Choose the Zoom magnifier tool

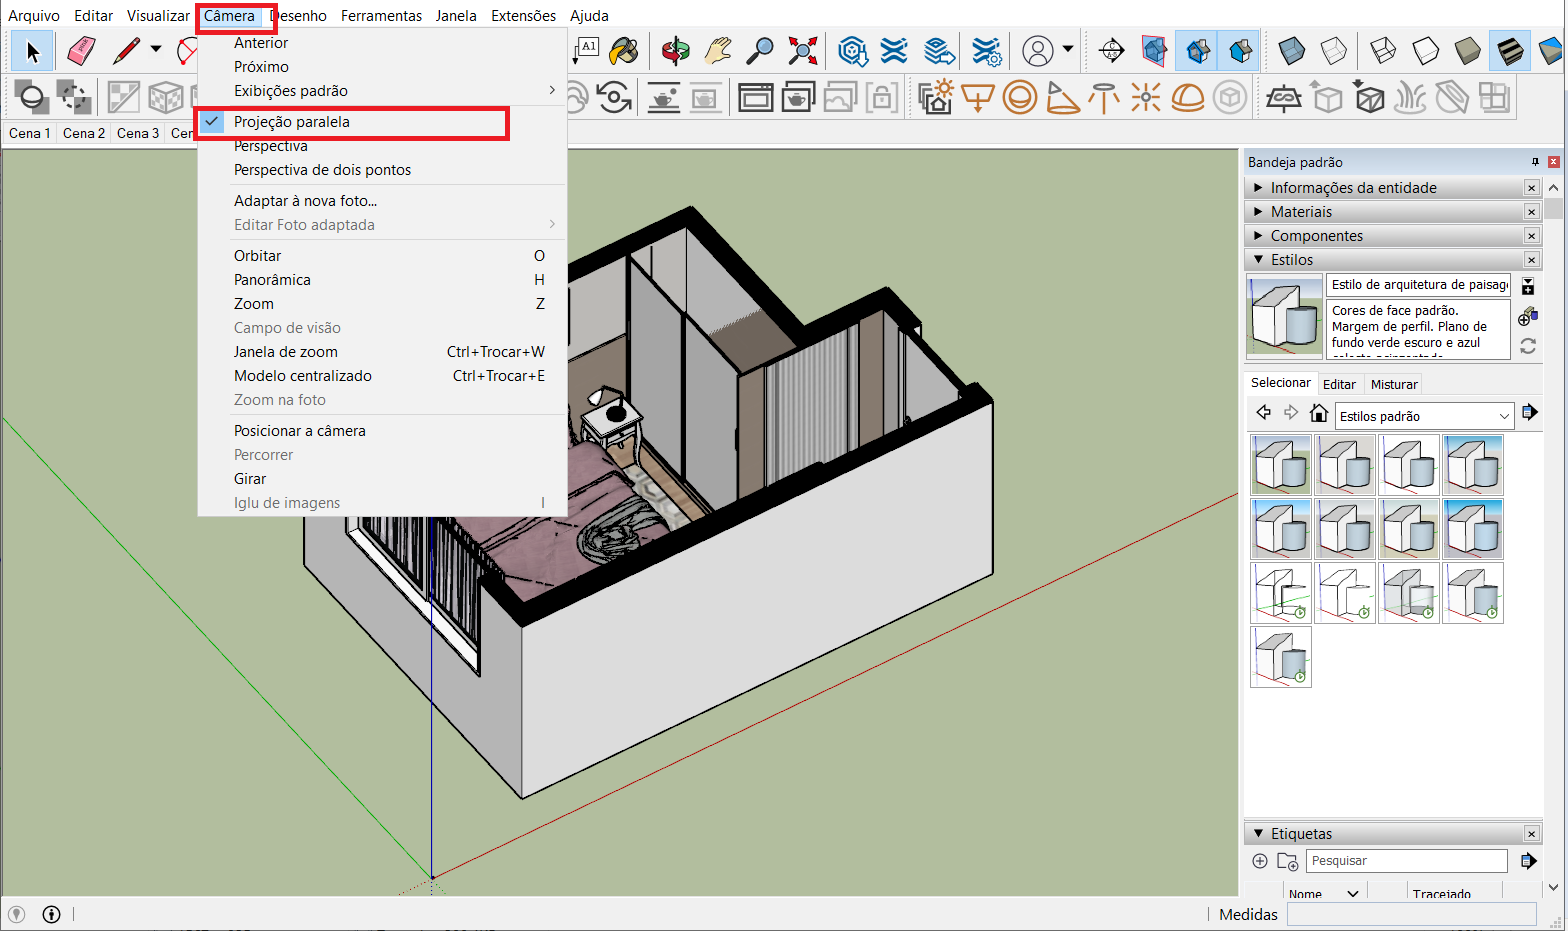coord(760,50)
